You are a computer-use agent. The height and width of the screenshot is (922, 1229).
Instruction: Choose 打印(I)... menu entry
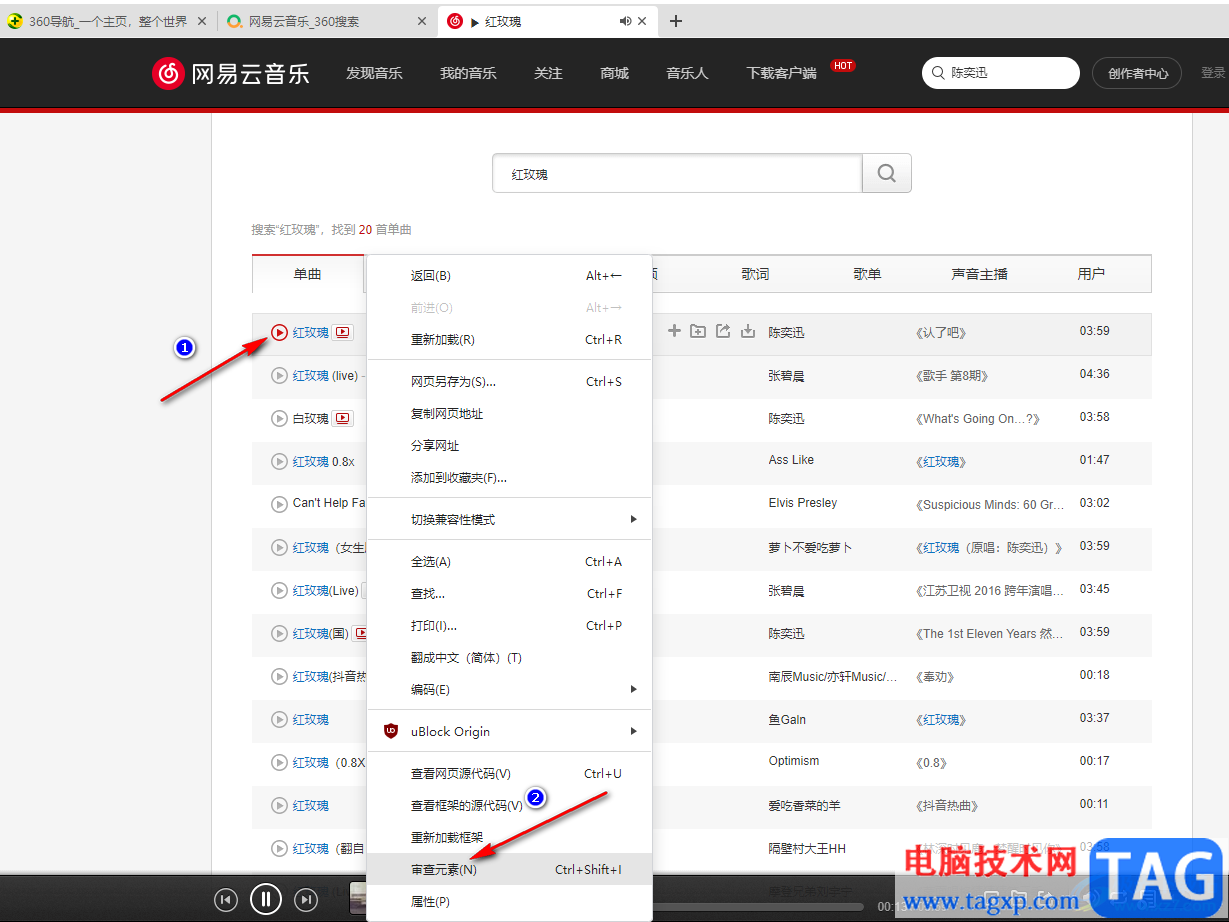[x=510, y=625]
